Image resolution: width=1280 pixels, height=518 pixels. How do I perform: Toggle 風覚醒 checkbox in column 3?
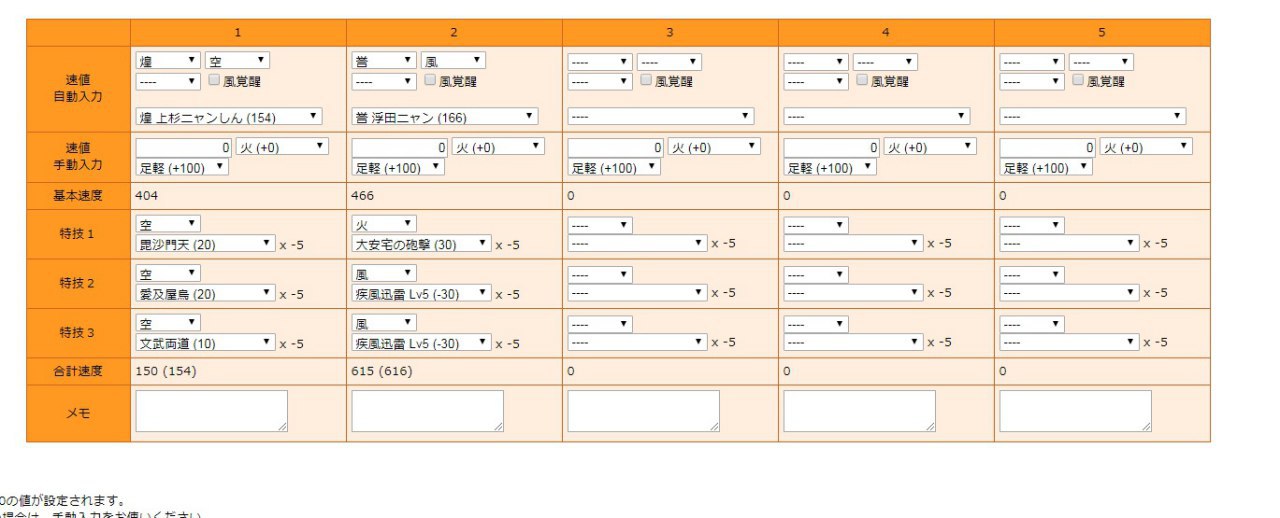click(x=647, y=81)
